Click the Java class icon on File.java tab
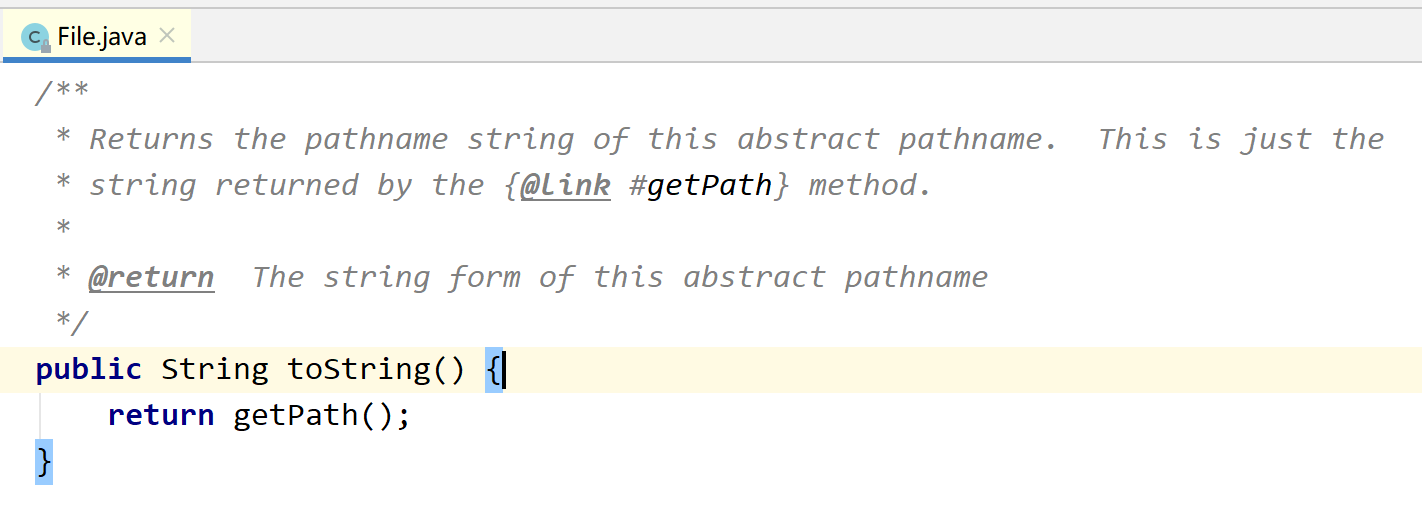The image size is (1422, 513). (36, 38)
